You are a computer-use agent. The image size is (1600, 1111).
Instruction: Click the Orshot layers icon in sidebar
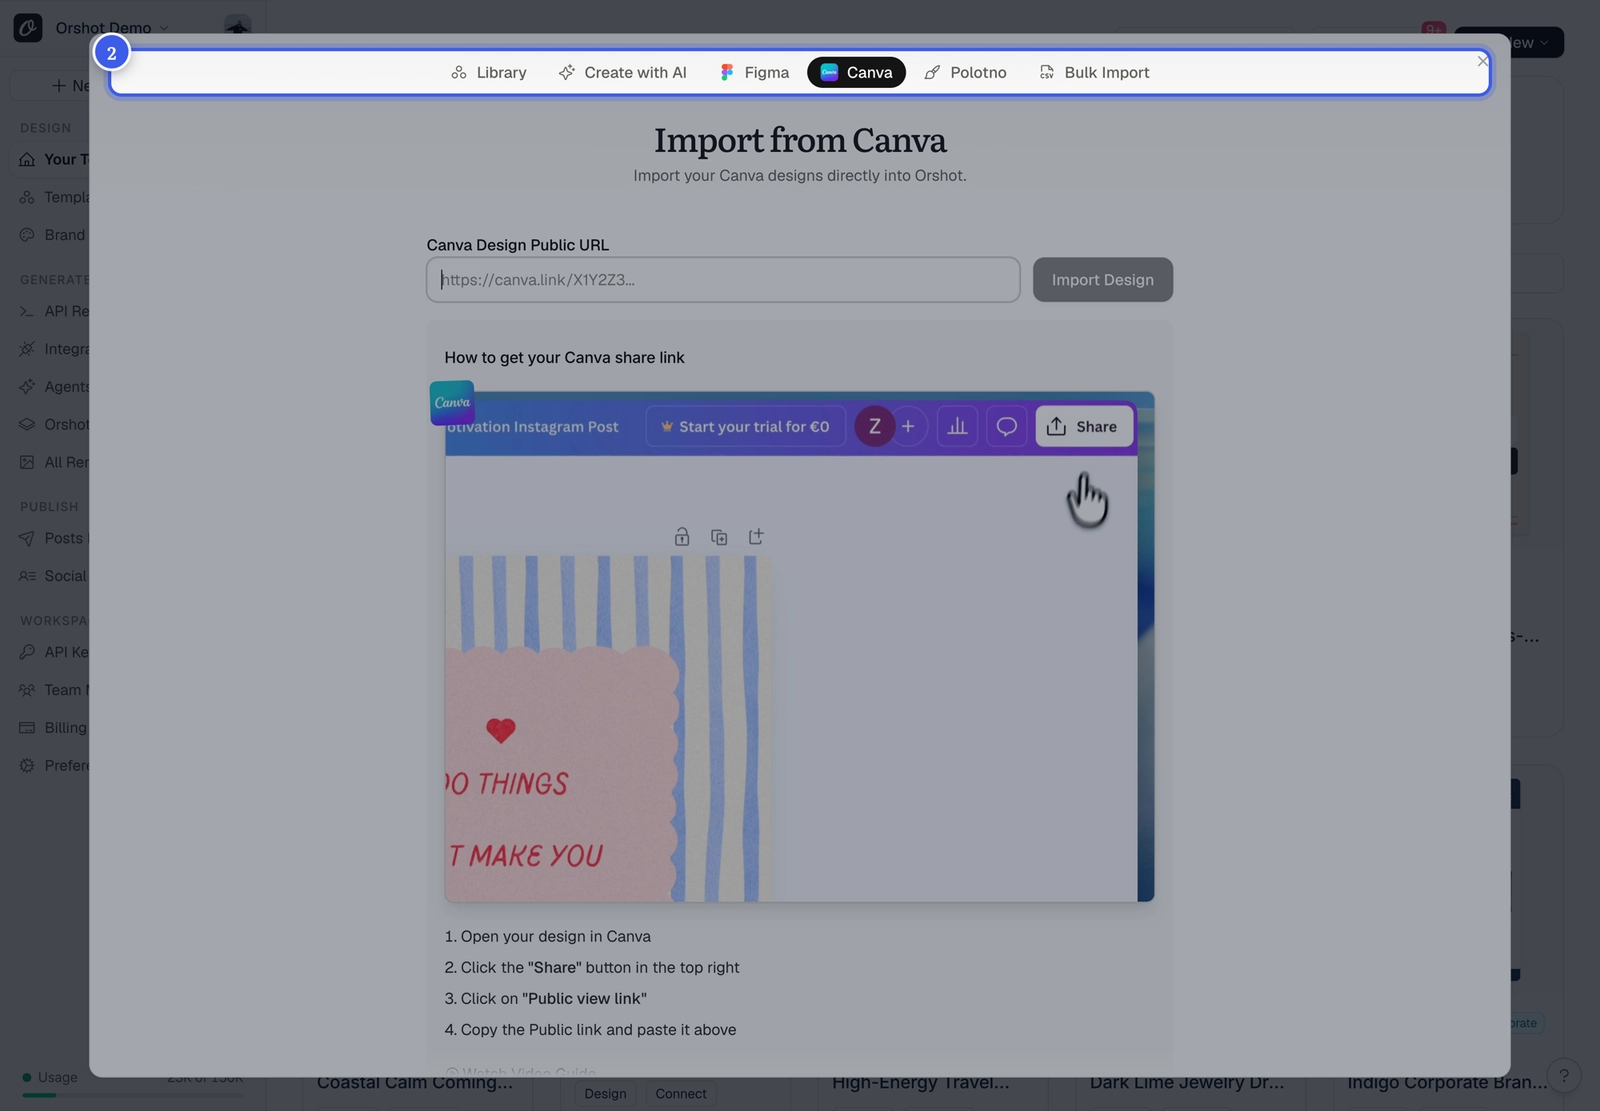[27, 425]
